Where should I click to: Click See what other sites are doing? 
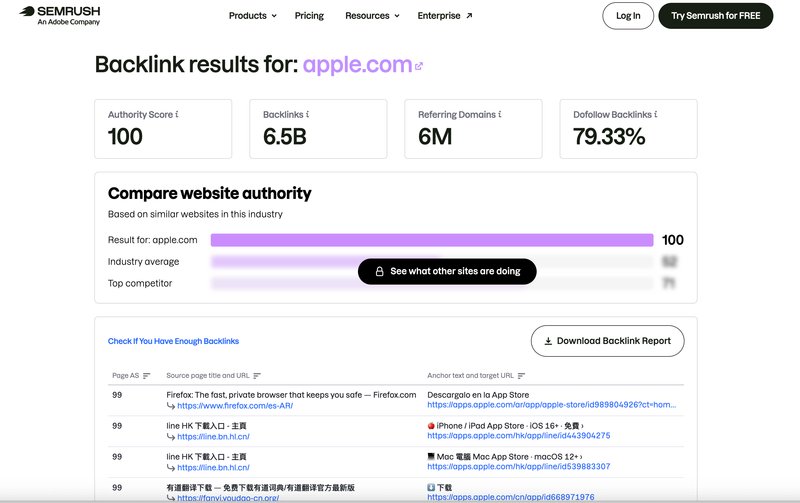[x=447, y=271]
